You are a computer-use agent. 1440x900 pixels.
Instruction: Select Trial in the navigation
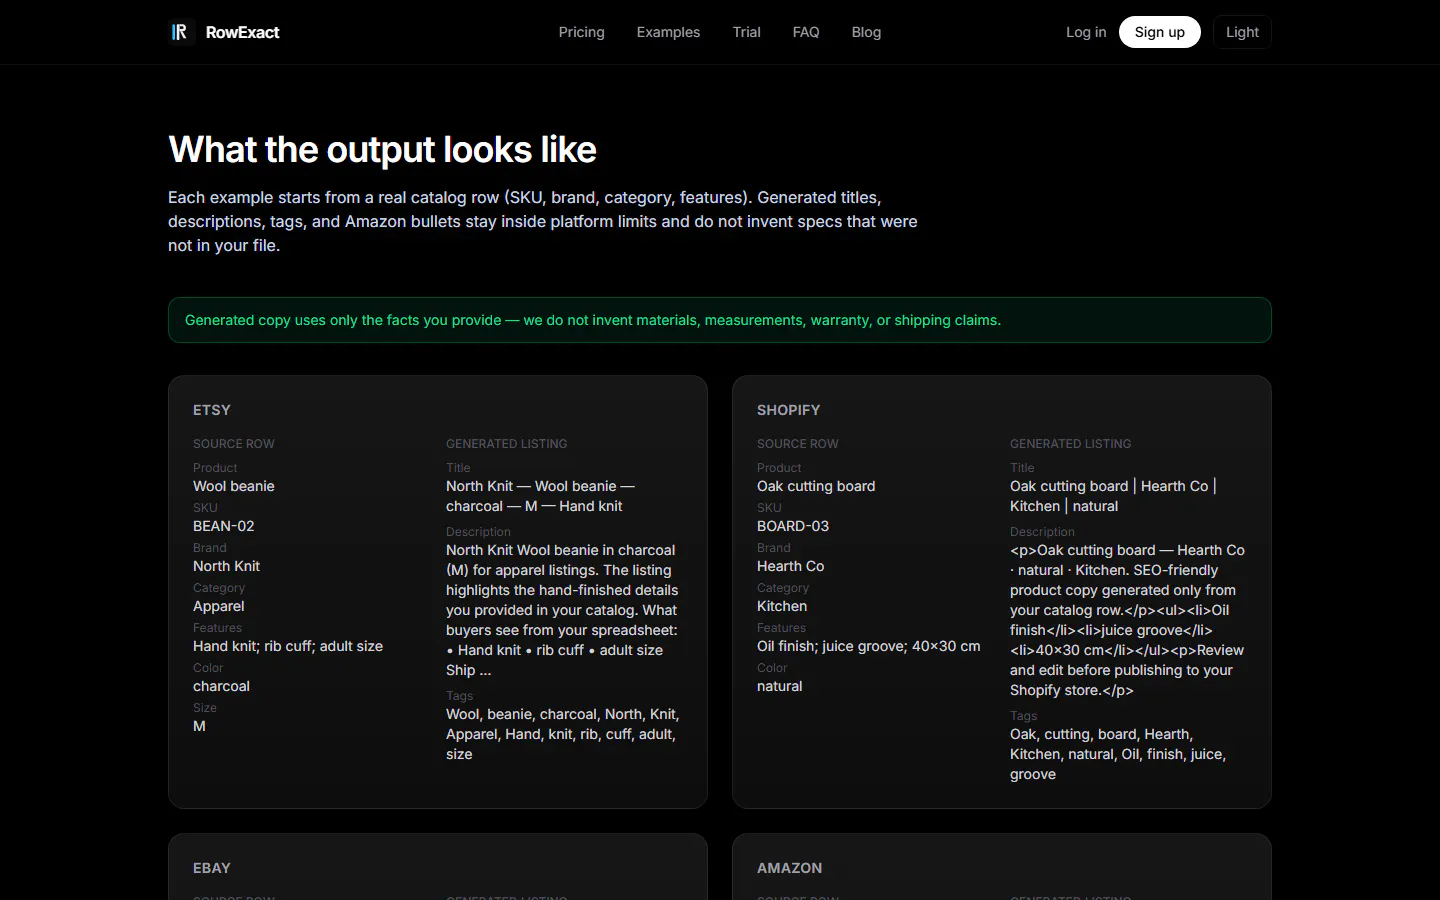tap(746, 32)
